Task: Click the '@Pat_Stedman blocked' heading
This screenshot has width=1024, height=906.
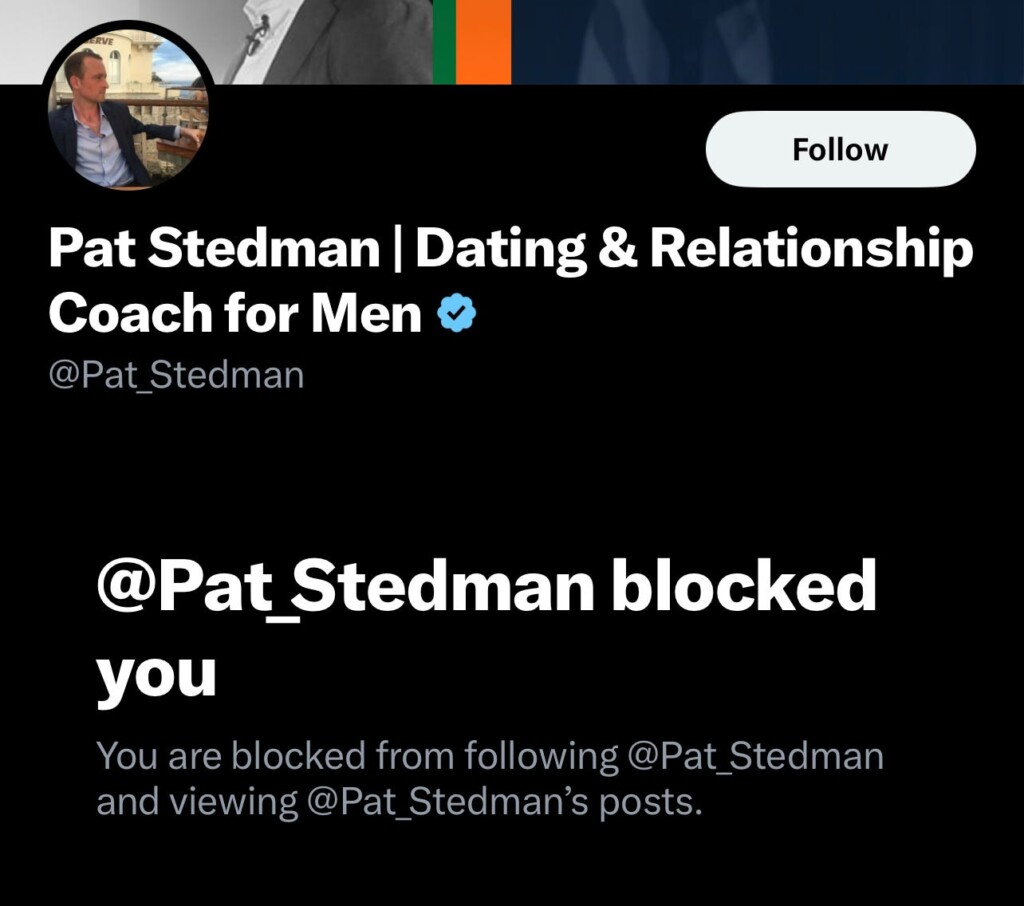Action: pos(487,587)
